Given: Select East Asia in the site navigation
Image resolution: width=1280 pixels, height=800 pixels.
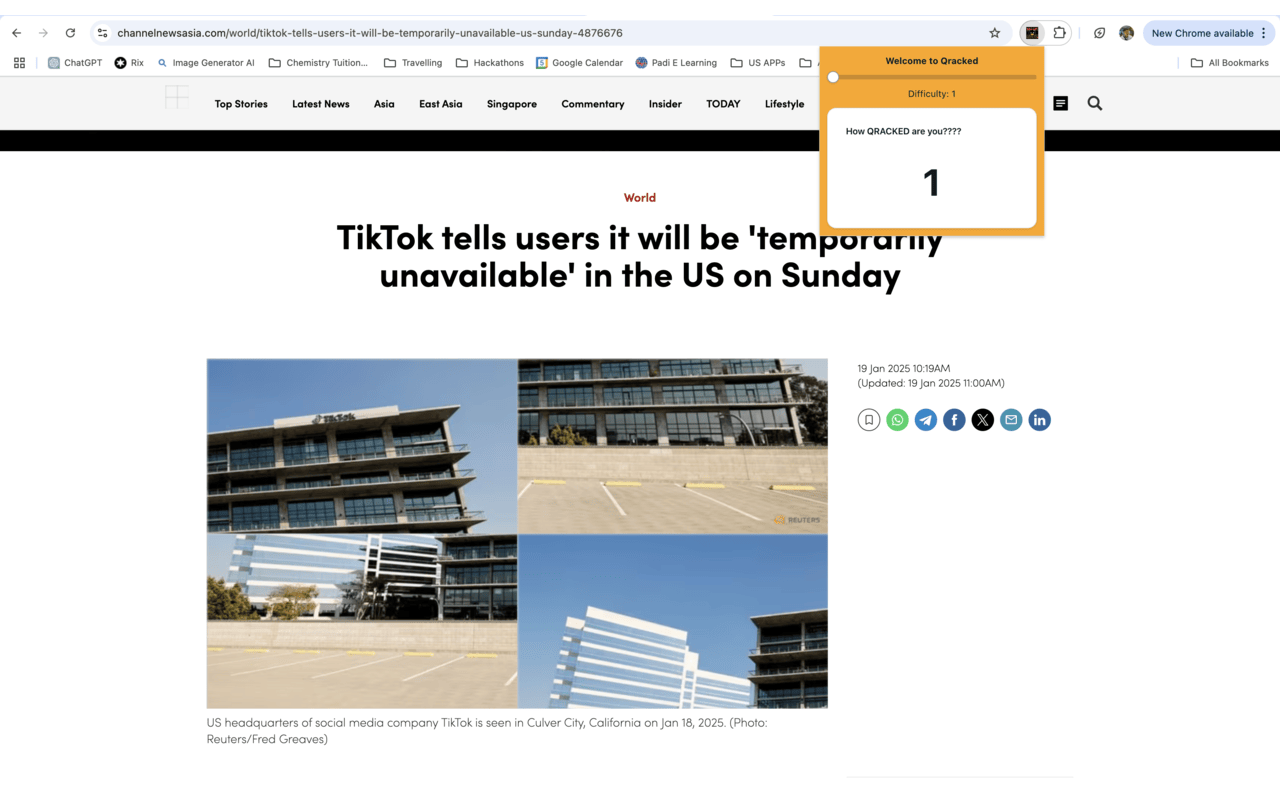Looking at the screenshot, I should coord(441,104).
